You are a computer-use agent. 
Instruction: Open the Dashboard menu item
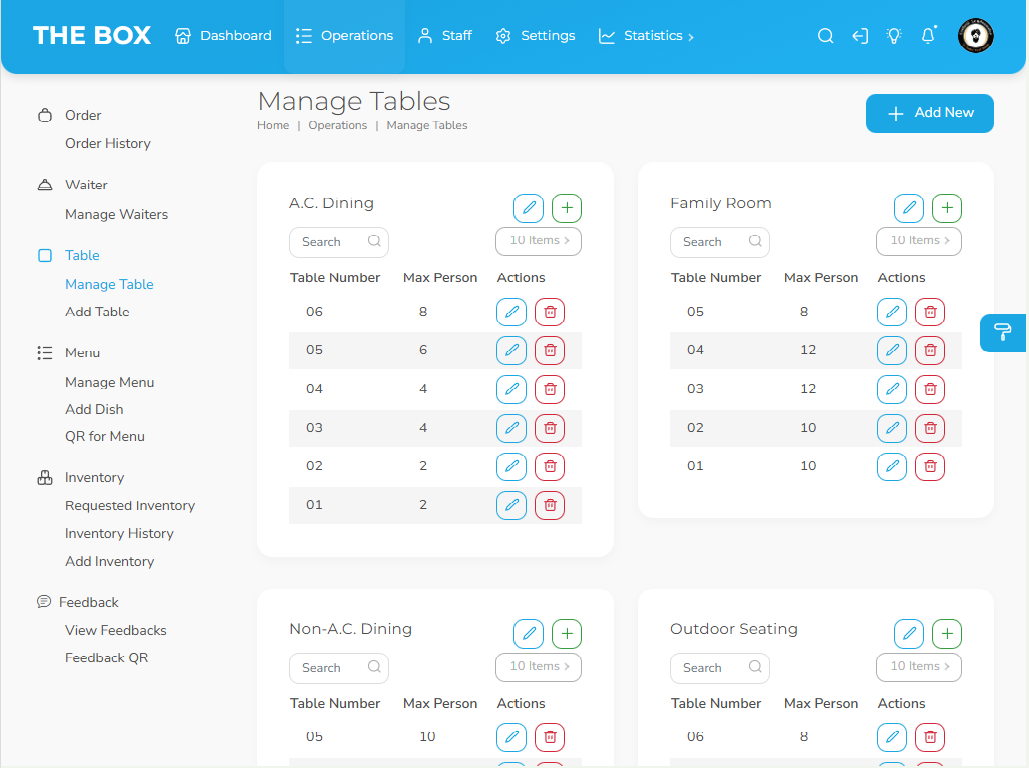click(223, 36)
